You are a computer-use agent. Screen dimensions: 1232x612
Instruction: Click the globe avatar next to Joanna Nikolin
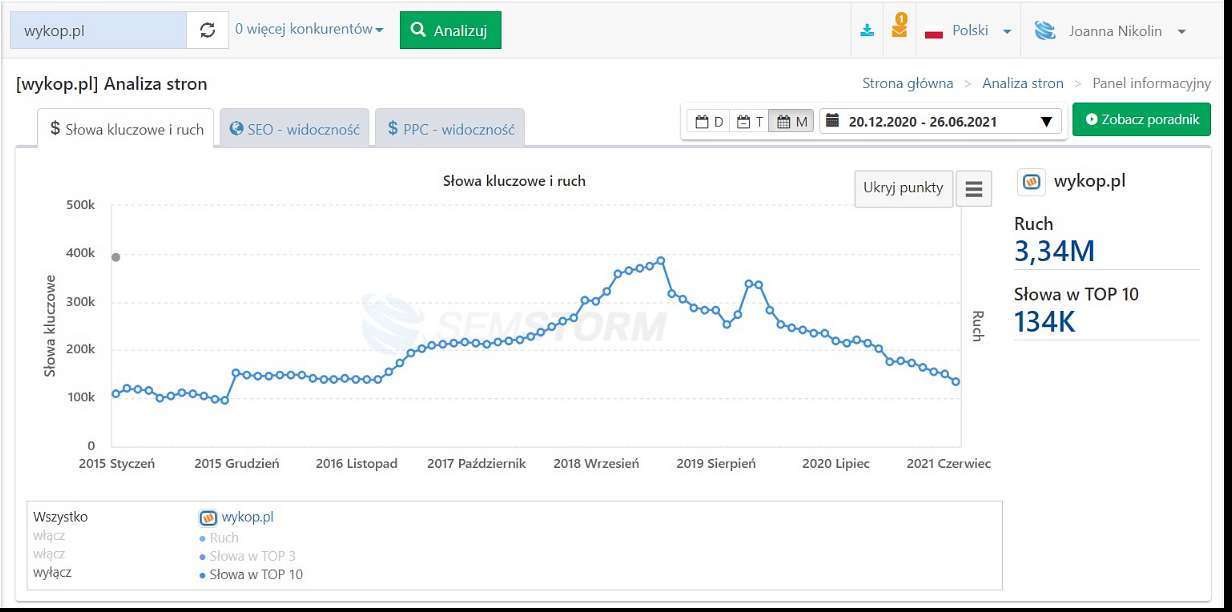tap(1045, 31)
